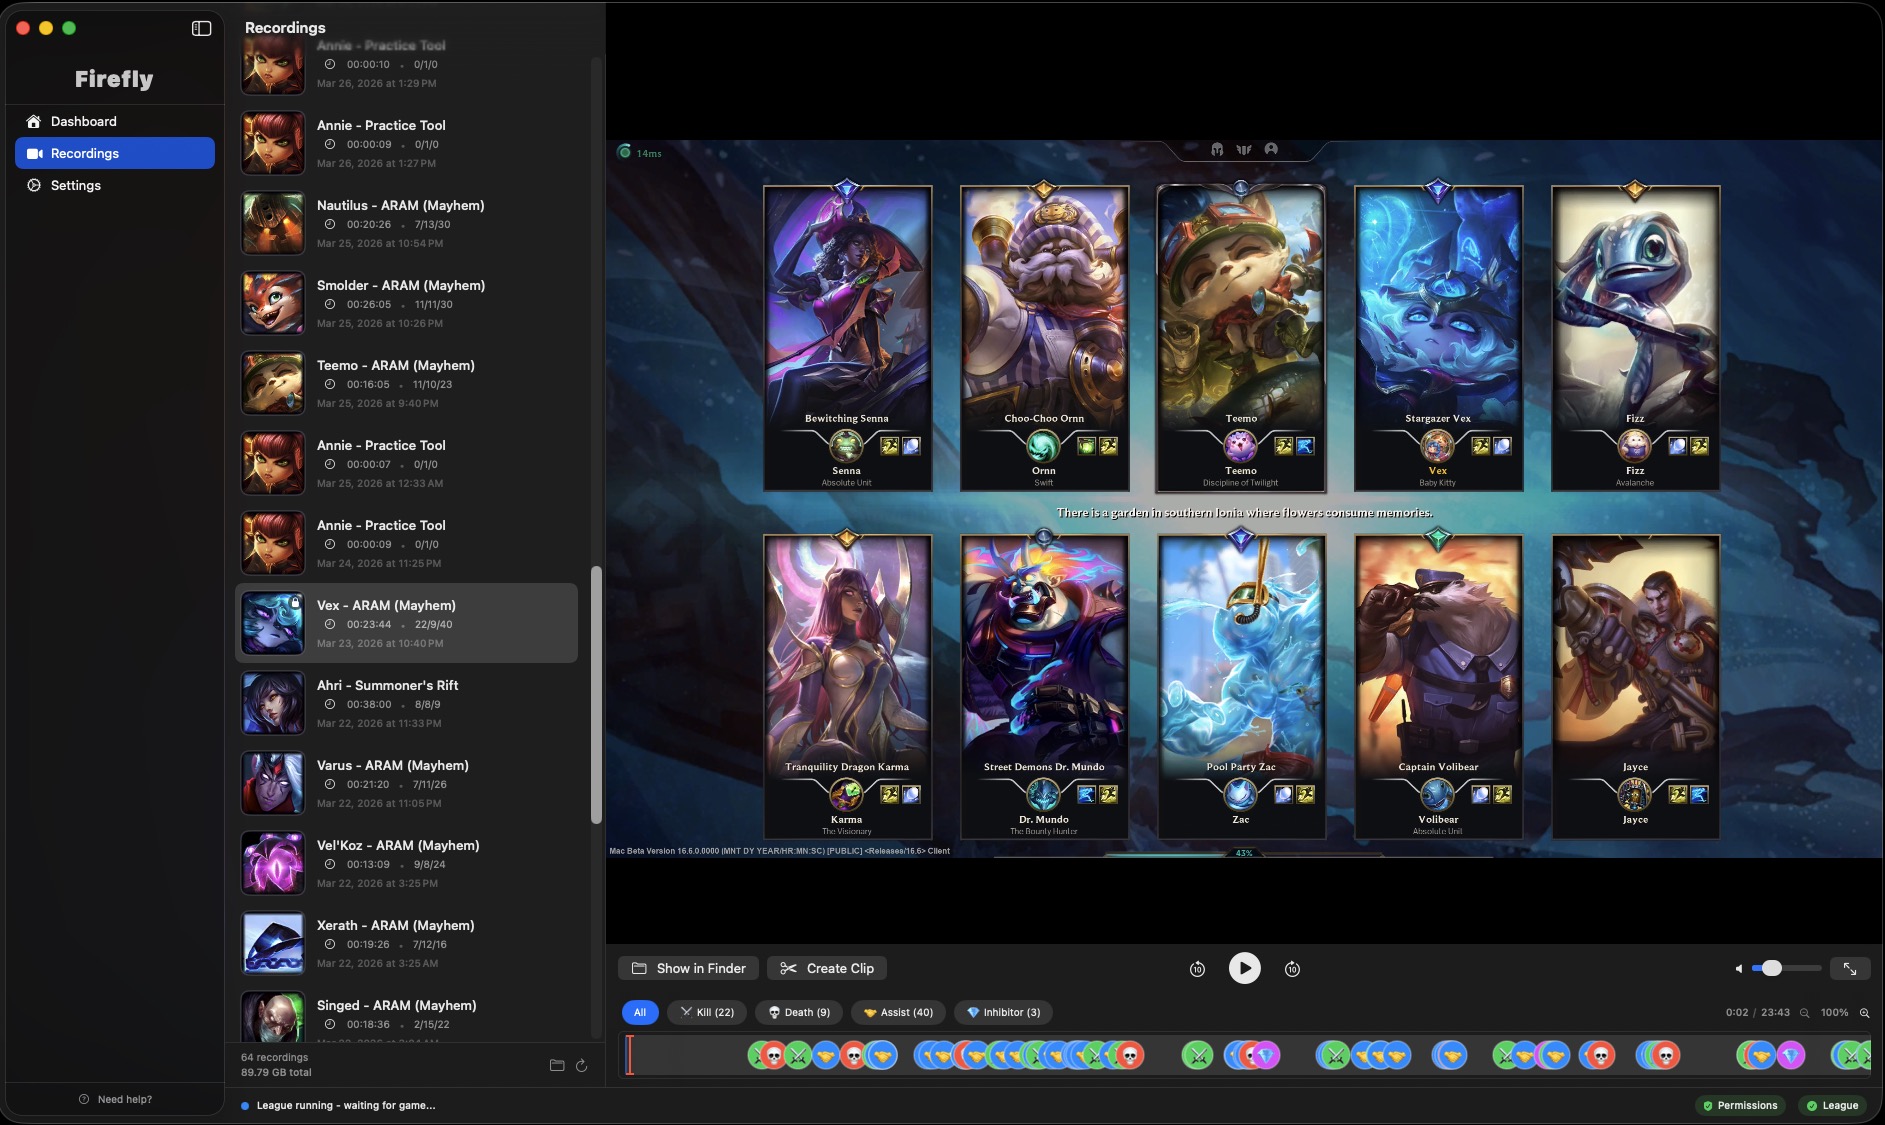Click the champion loading screen video preview
The image size is (1885, 1125).
(1244, 498)
